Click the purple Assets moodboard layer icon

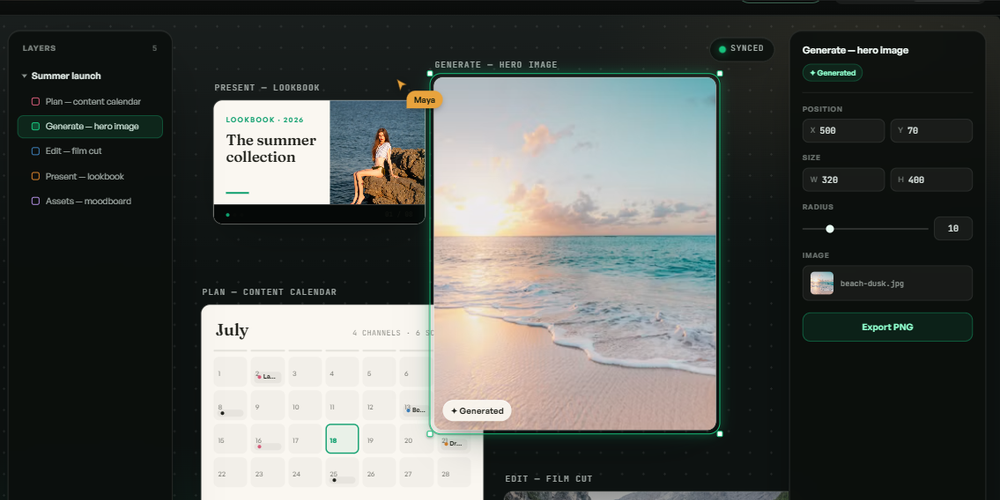pos(36,201)
